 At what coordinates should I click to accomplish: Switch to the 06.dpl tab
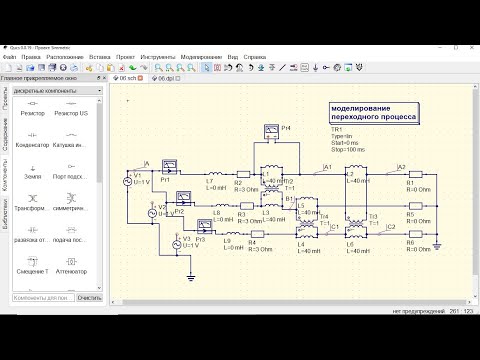pyautogui.click(x=166, y=78)
